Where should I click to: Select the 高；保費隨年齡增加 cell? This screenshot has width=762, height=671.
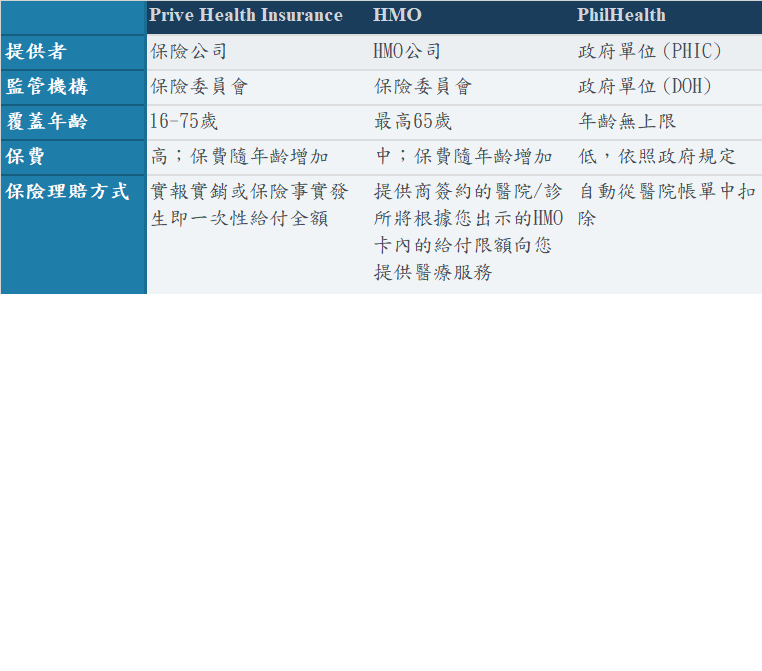tap(240, 157)
